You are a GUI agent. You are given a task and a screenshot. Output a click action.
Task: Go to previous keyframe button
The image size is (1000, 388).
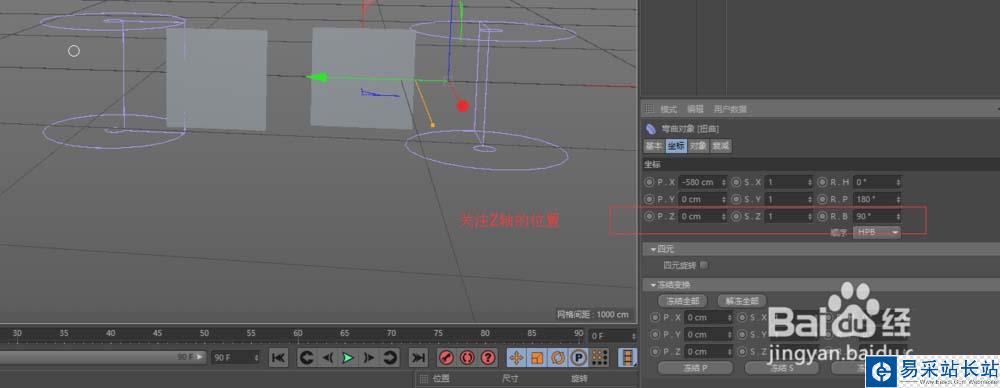click(306, 357)
